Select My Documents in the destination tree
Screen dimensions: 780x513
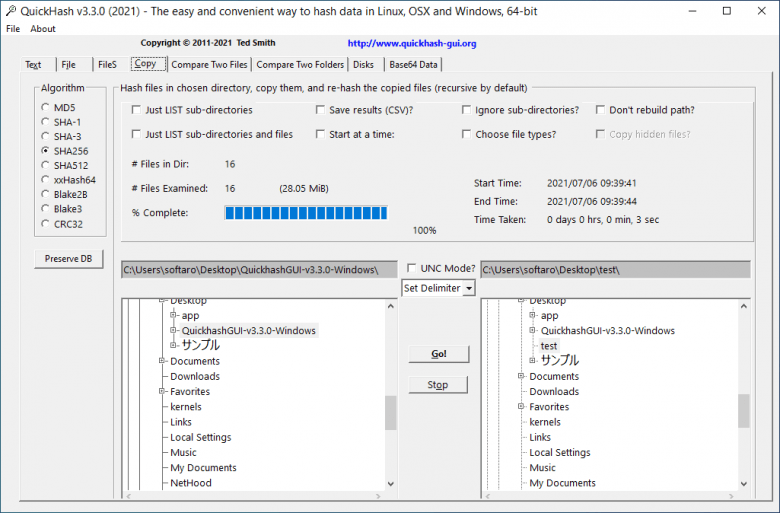point(563,483)
